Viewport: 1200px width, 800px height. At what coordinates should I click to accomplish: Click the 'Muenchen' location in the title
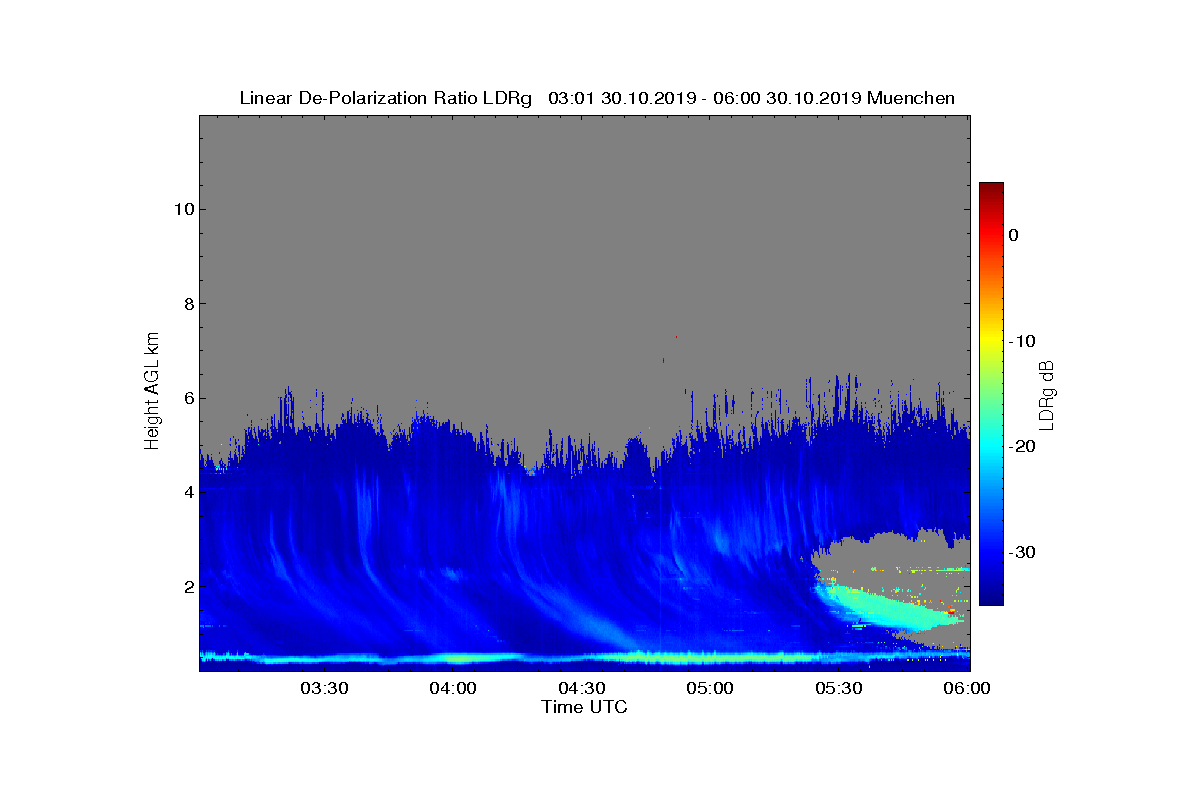pos(911,98)
